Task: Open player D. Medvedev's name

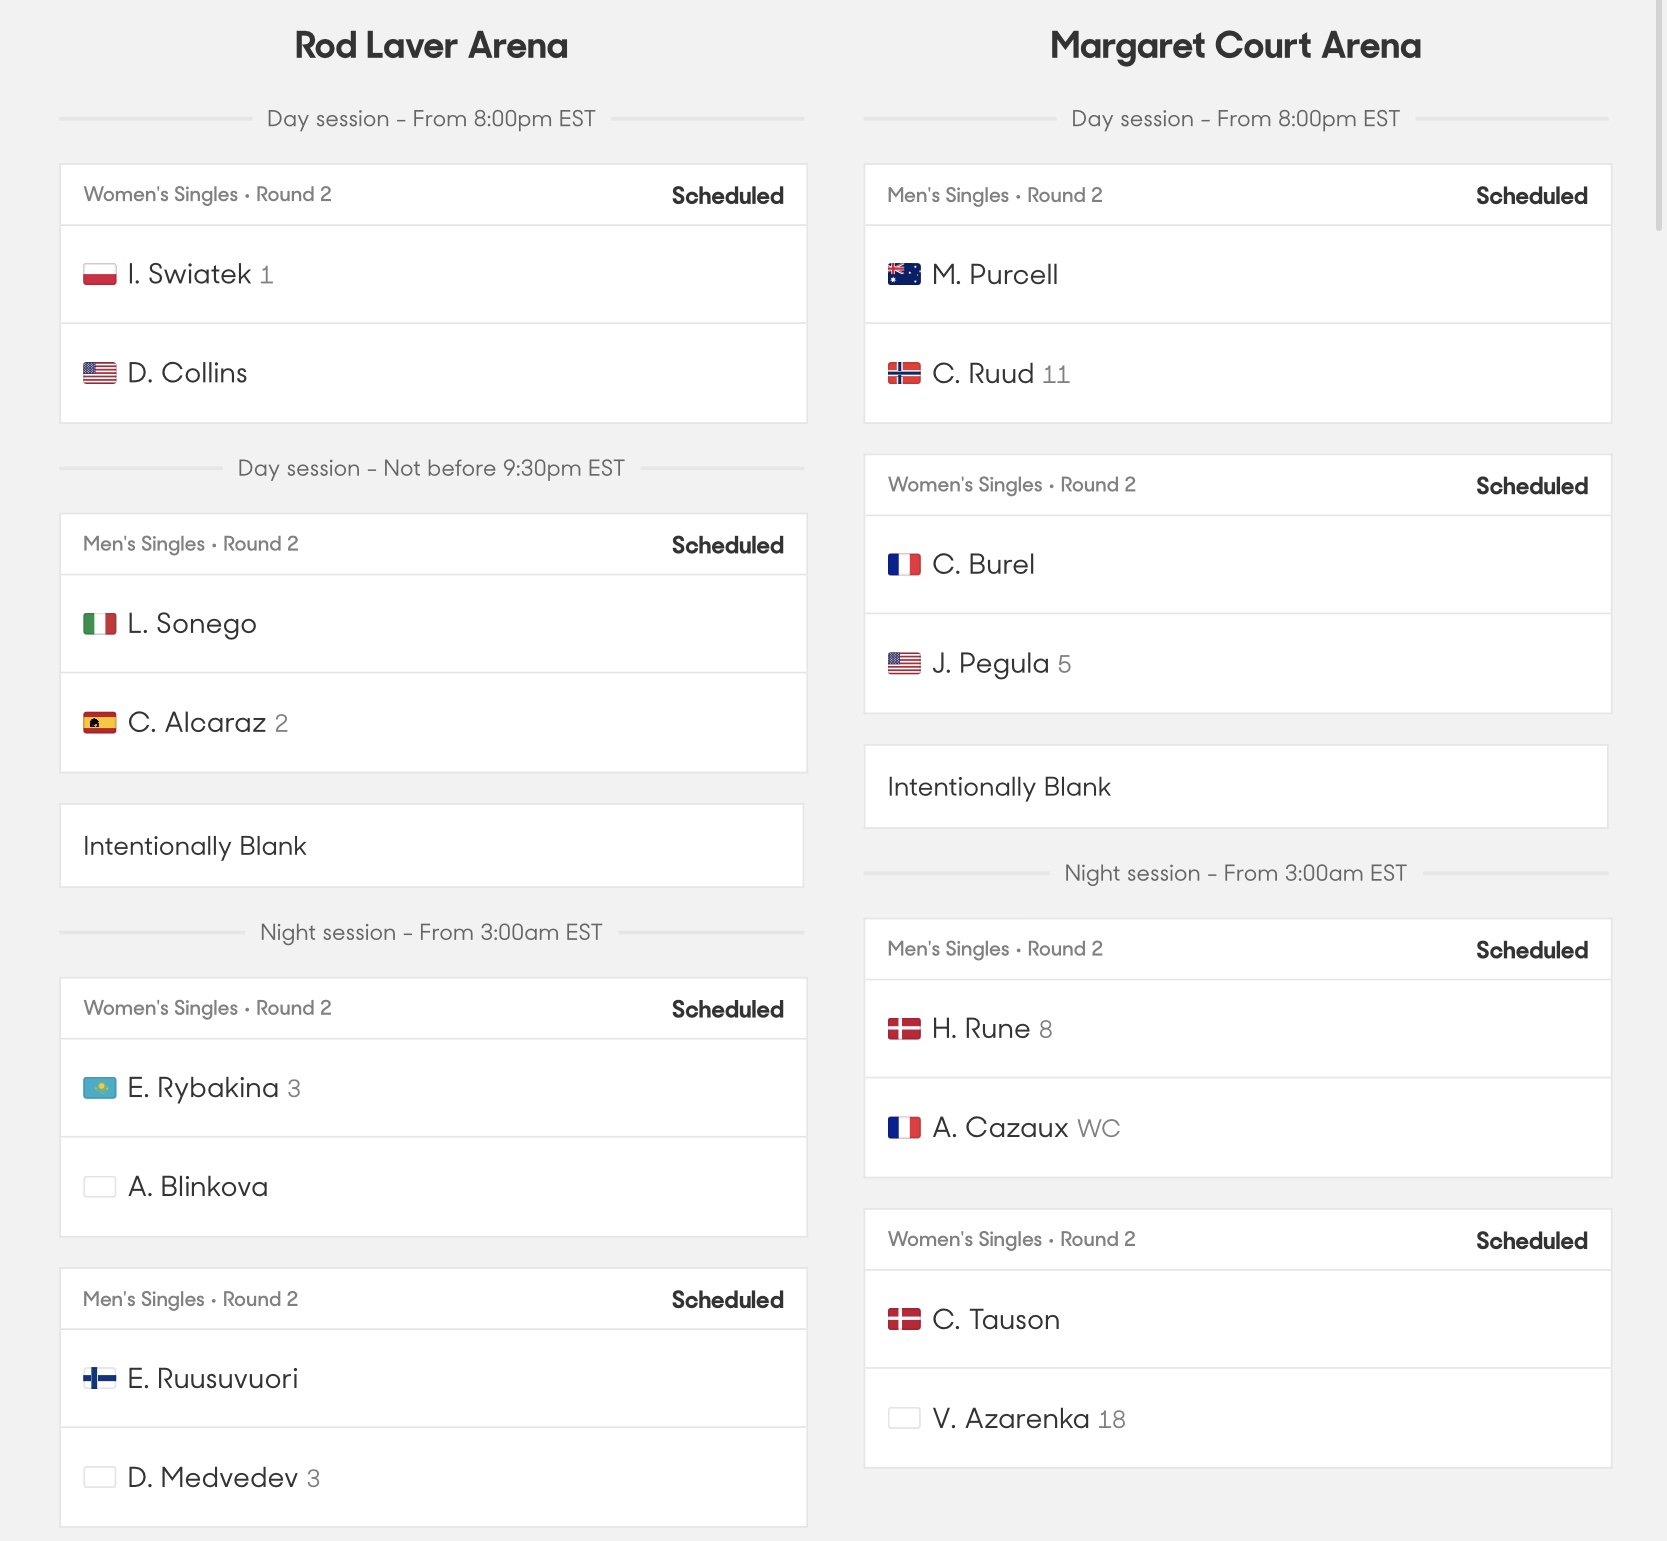Action: click(x=213, y=1477)
